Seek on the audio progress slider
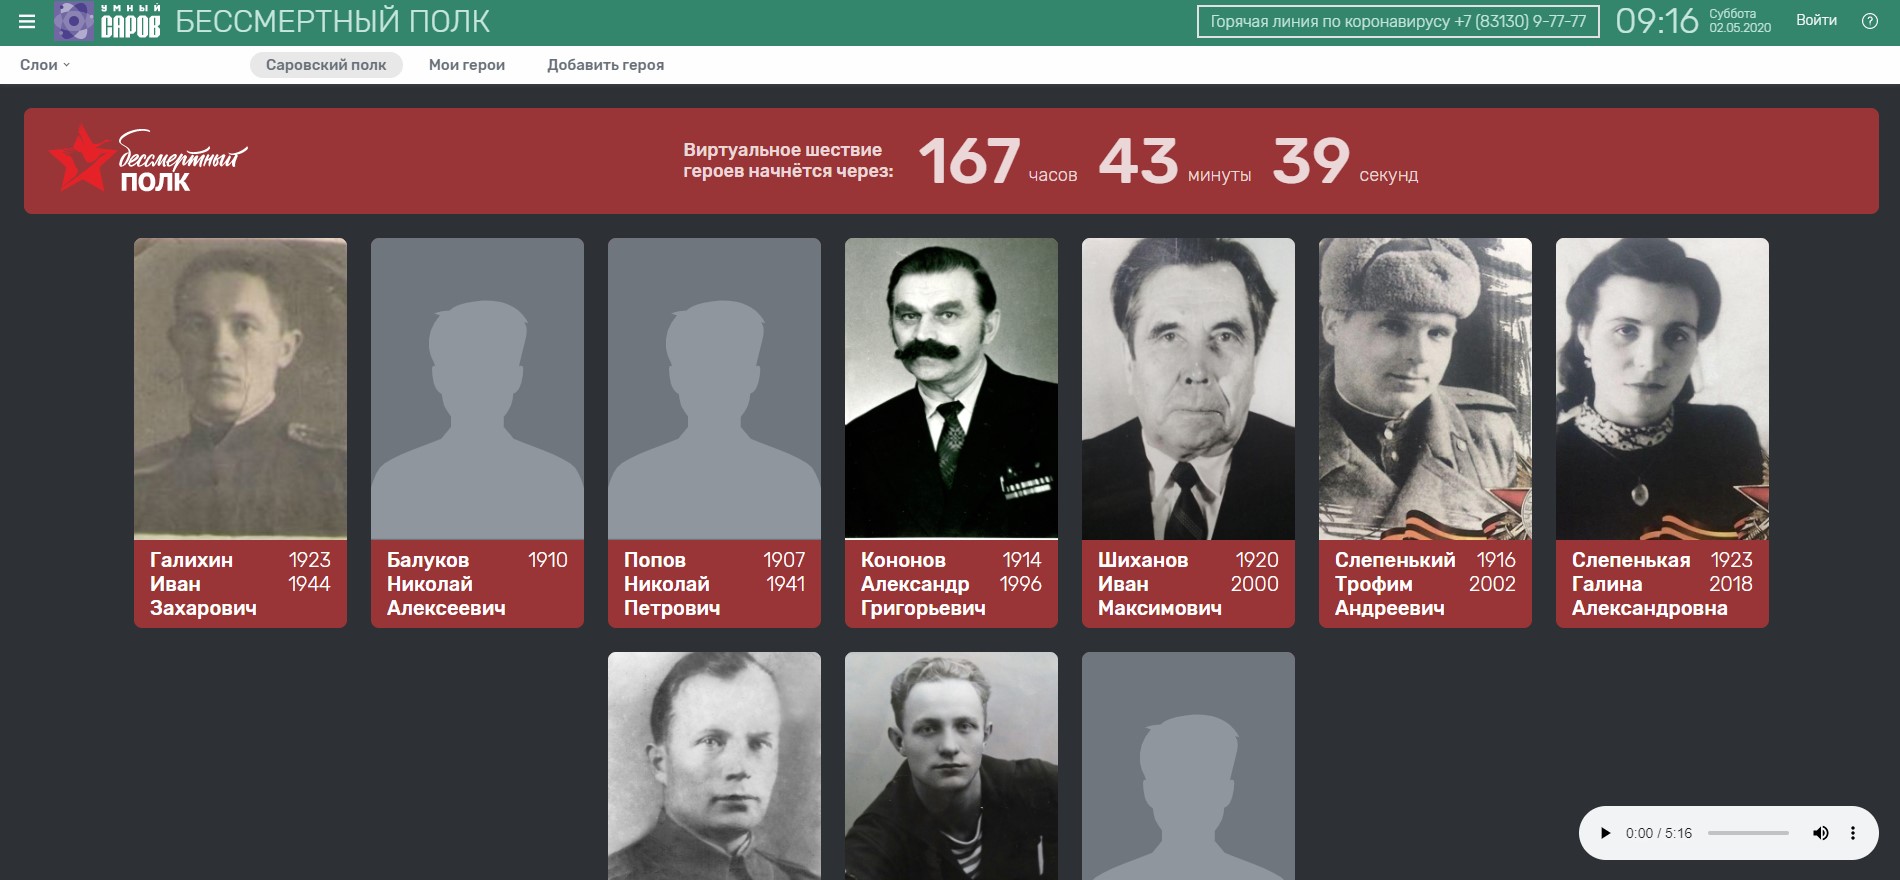Viewport: 1900px width, 880px height. pyautogui.click(x=1748, y=833)
